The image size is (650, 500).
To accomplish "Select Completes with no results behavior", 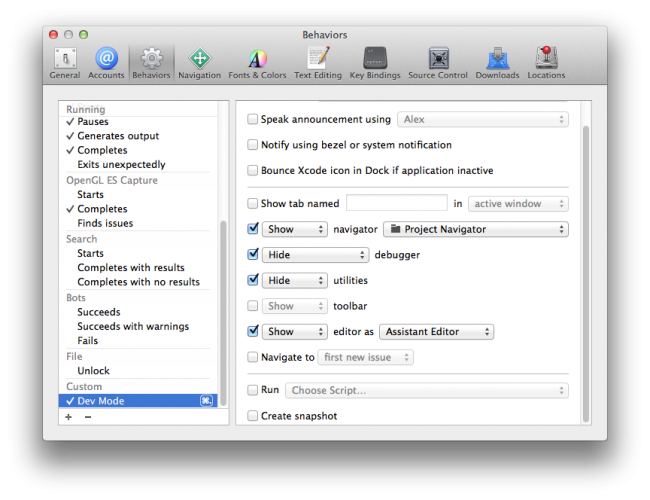I will [x=138, y=282].
